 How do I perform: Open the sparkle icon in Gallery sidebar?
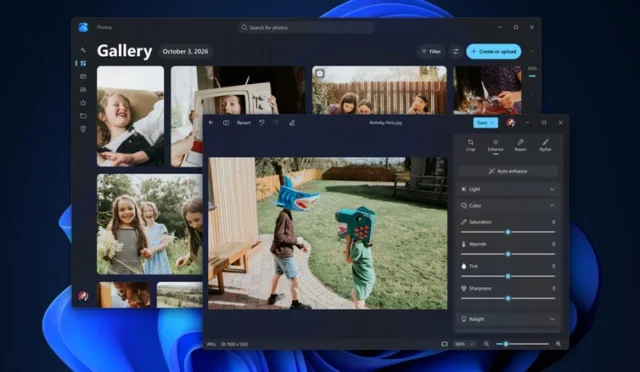83,50
